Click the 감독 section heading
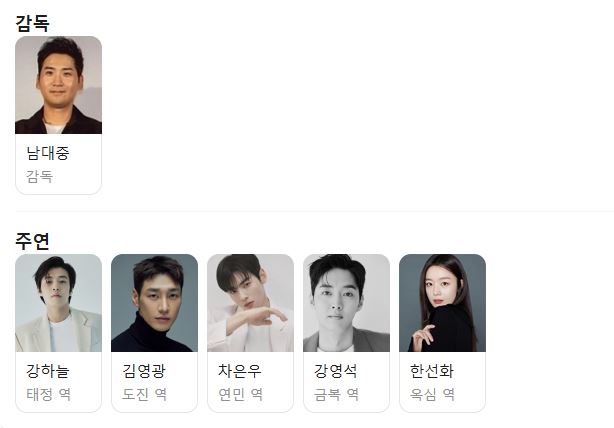614x428 pixels. [x=33, y=23]
